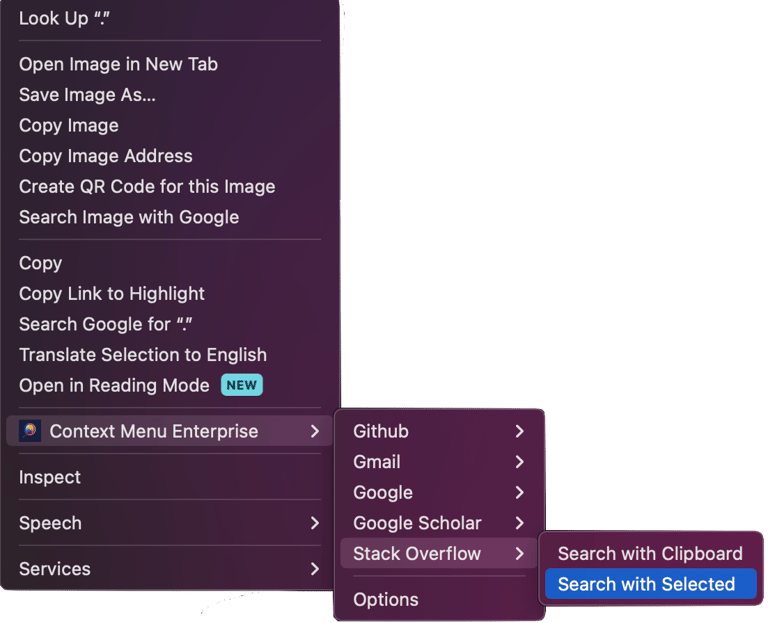Expand the Github chevron
Viewport: 768px width, 623px height.
[520, 431]
